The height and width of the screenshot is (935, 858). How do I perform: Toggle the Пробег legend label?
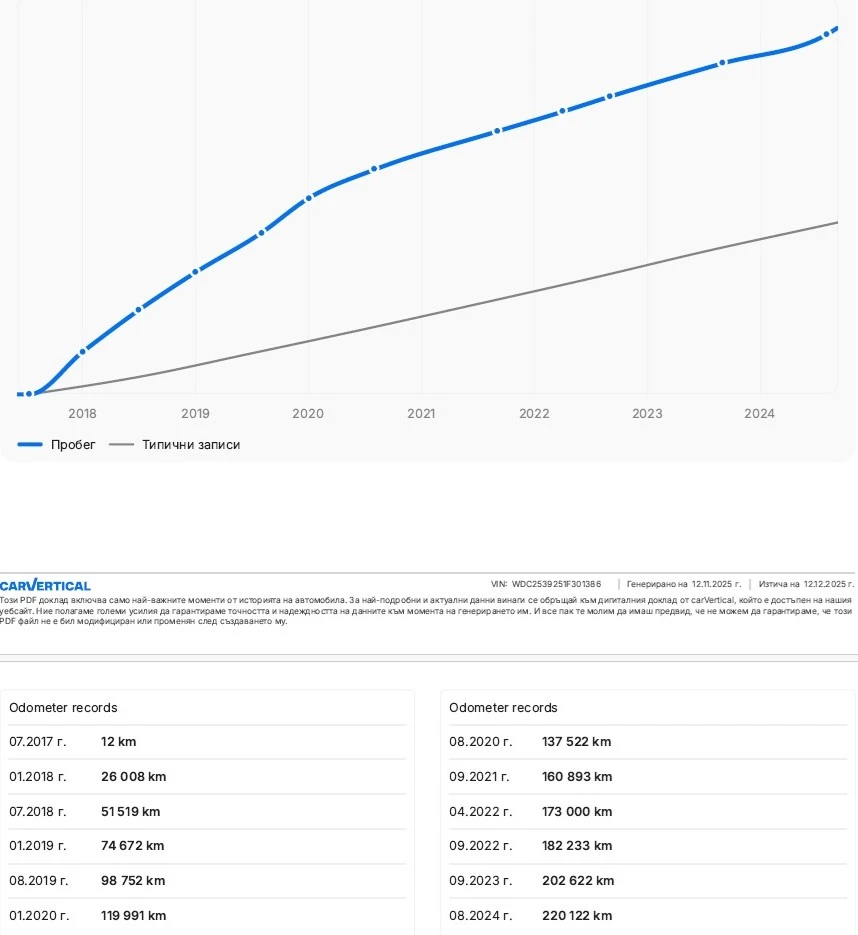[x=73, y=445]
